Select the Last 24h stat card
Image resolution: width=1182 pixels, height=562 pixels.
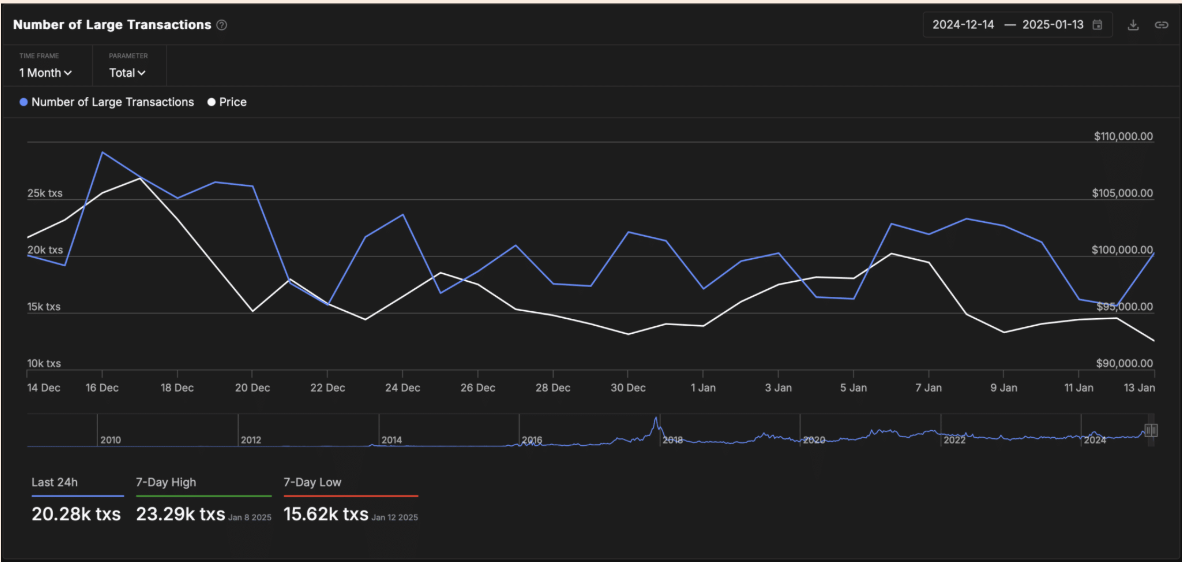(x=78, y=502)
